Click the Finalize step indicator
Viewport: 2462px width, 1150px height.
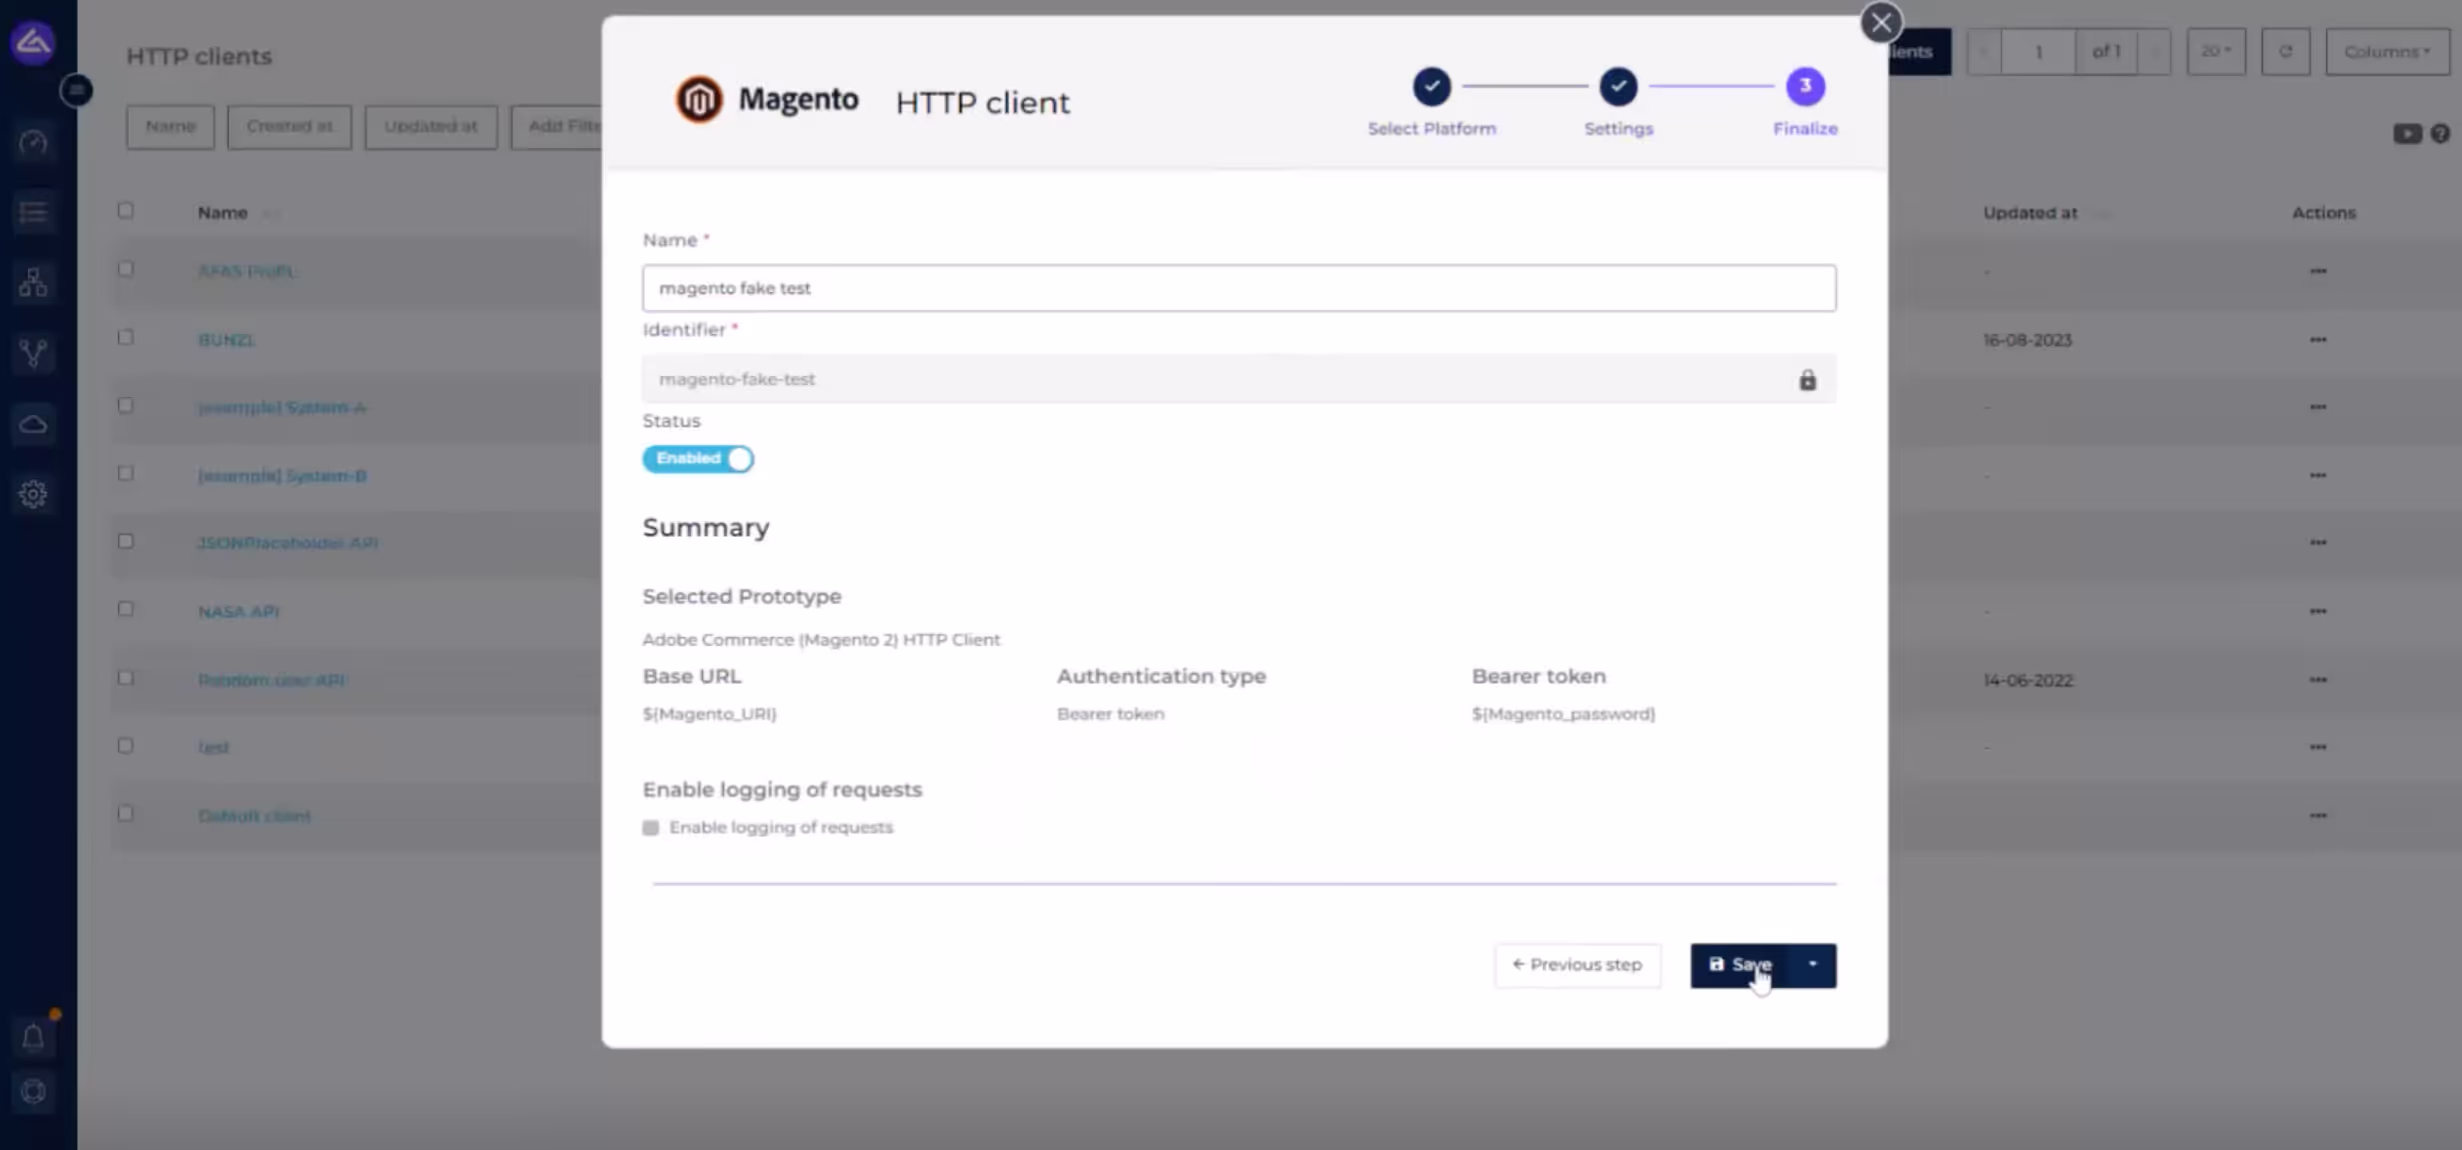1805,87
